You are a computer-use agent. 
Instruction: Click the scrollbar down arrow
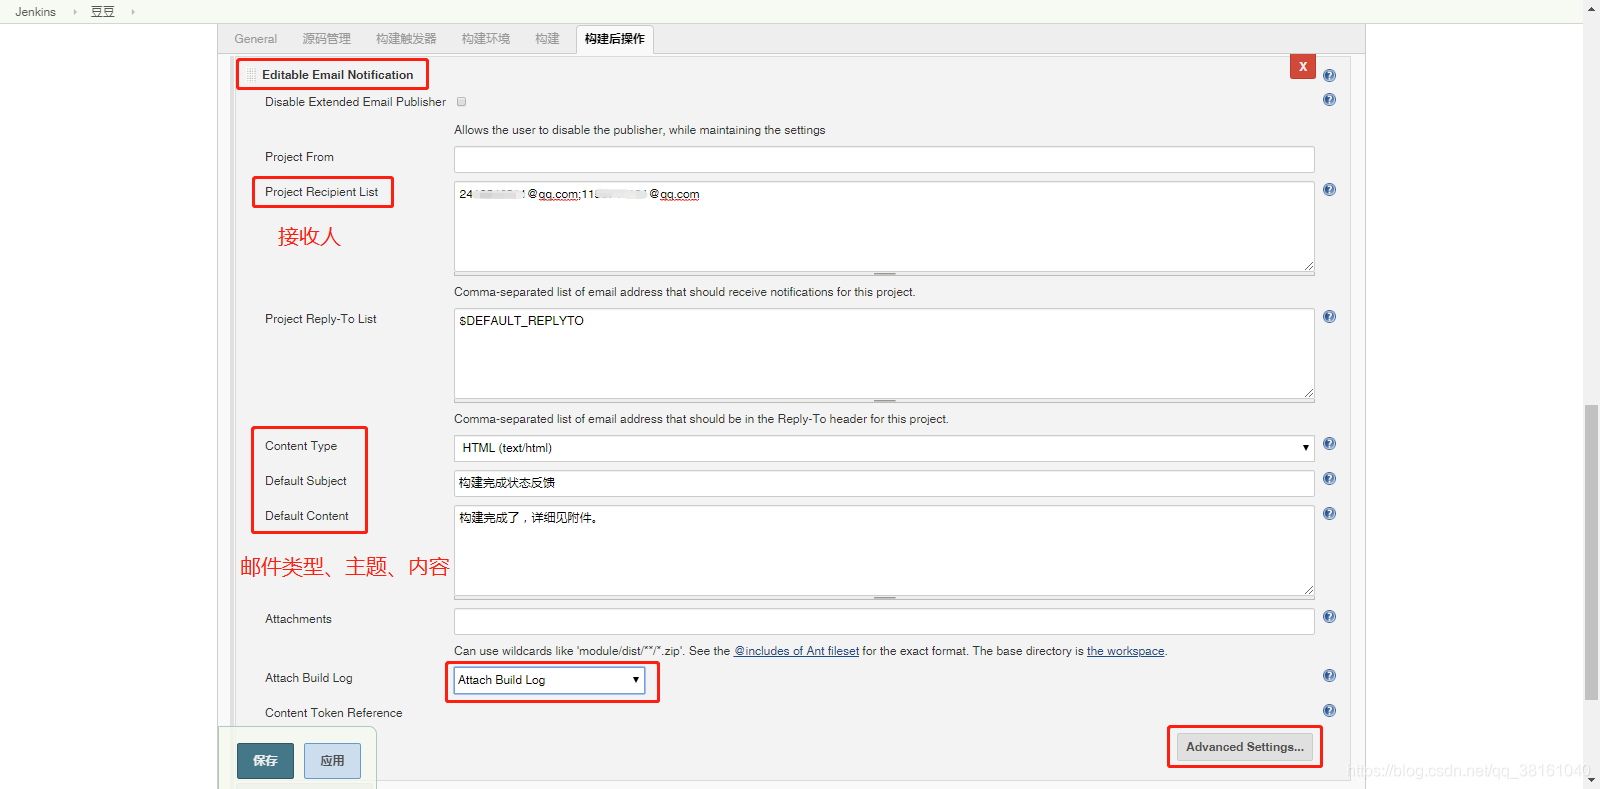pyautogui.click(x=1591, y=781)
